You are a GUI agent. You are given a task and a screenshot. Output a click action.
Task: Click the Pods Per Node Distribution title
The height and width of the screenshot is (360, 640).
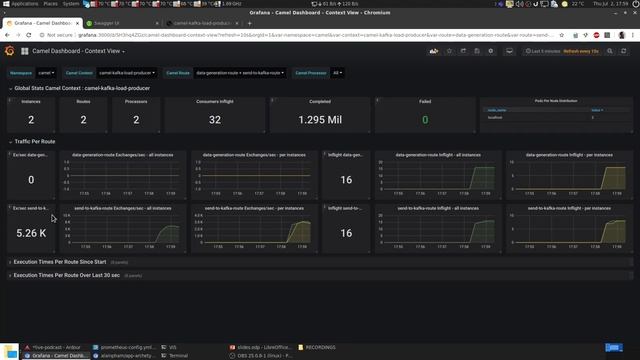point(556,101)
